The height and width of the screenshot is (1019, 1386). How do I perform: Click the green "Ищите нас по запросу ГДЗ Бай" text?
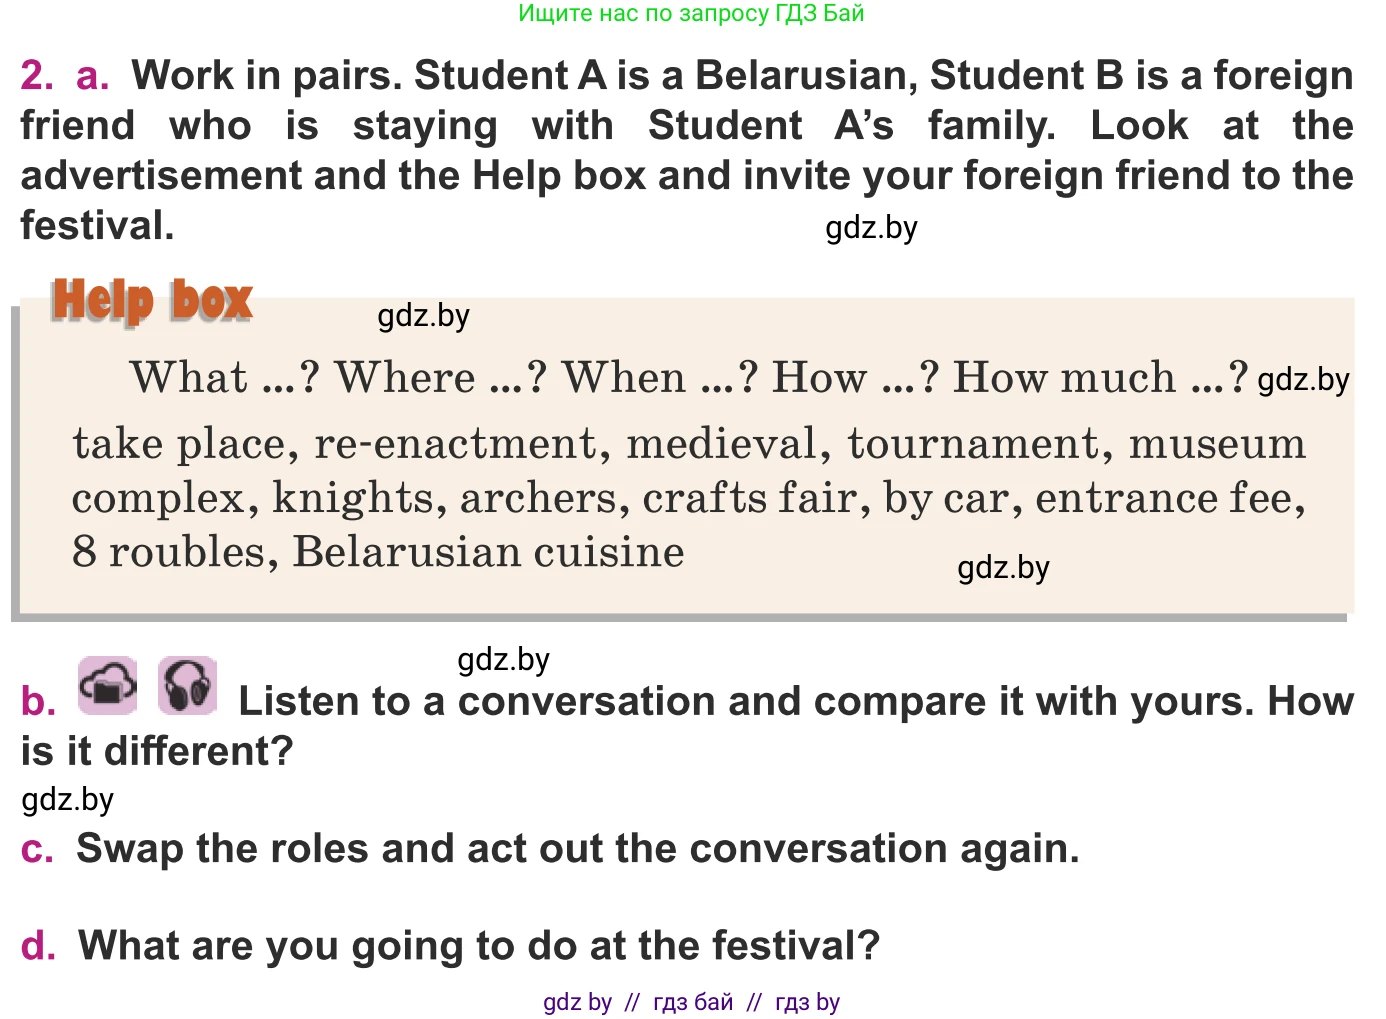pyautogui.click(x=691, y=14)
